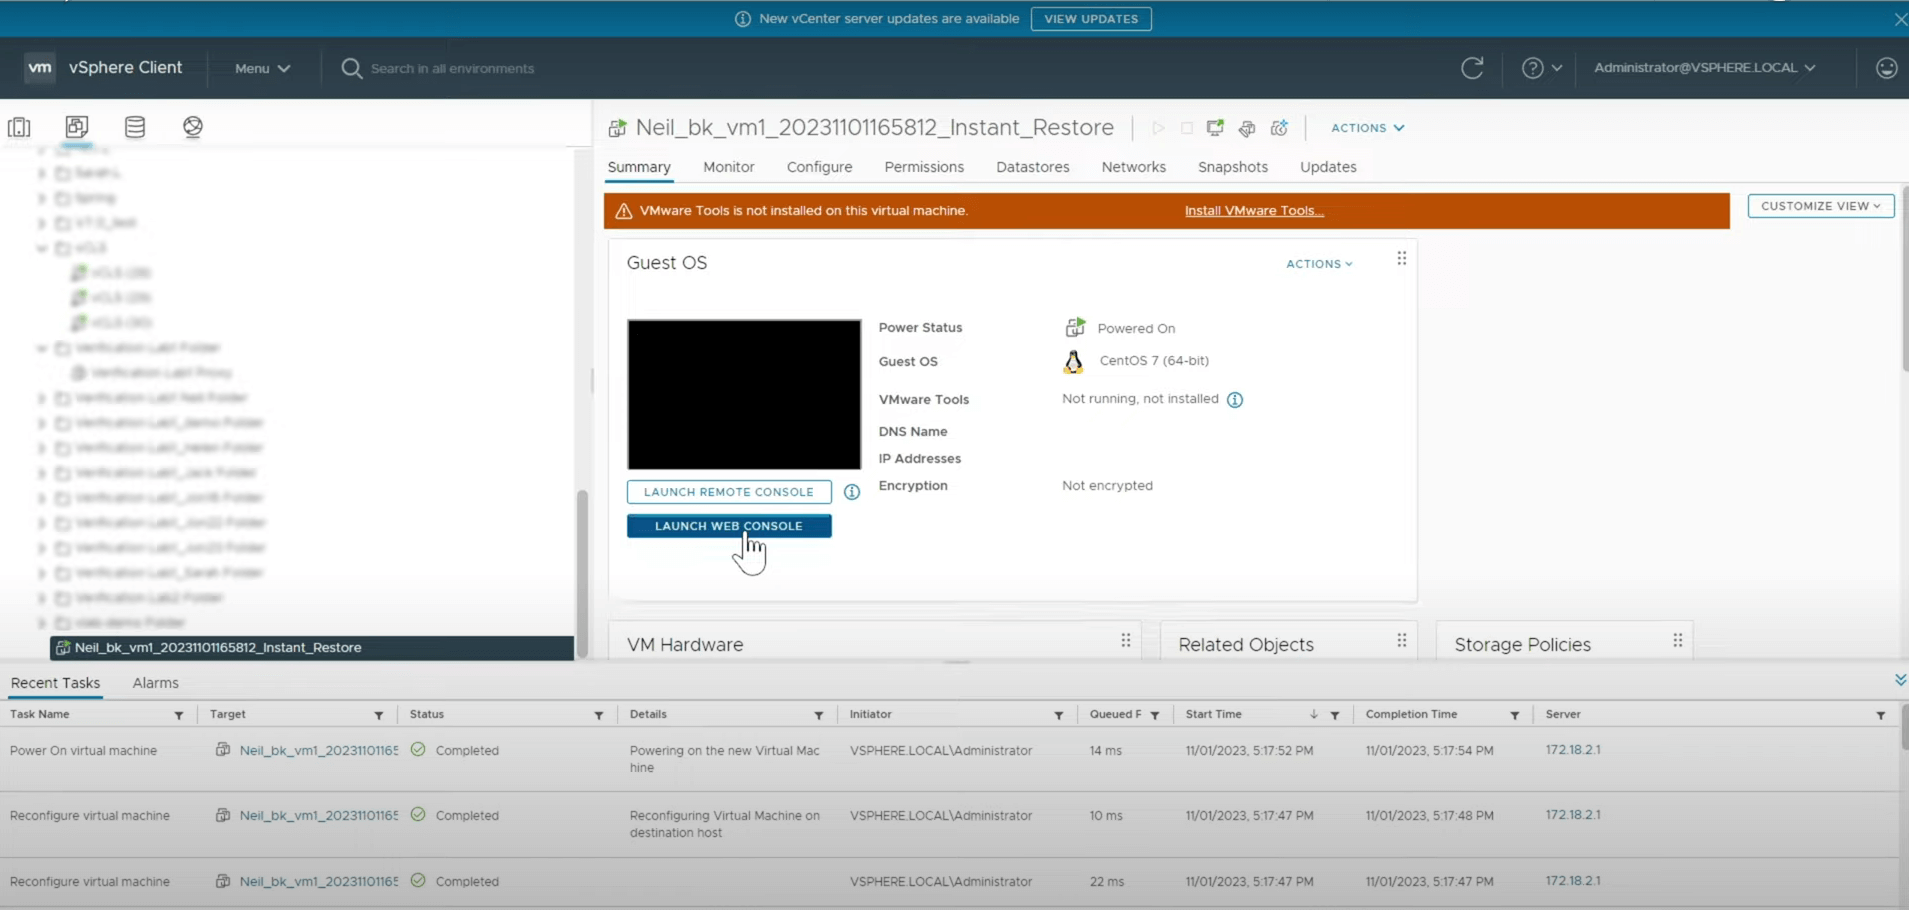1909x910 pixels.
Task: Filter the Initiator column
Action: tap(1059, 715)
